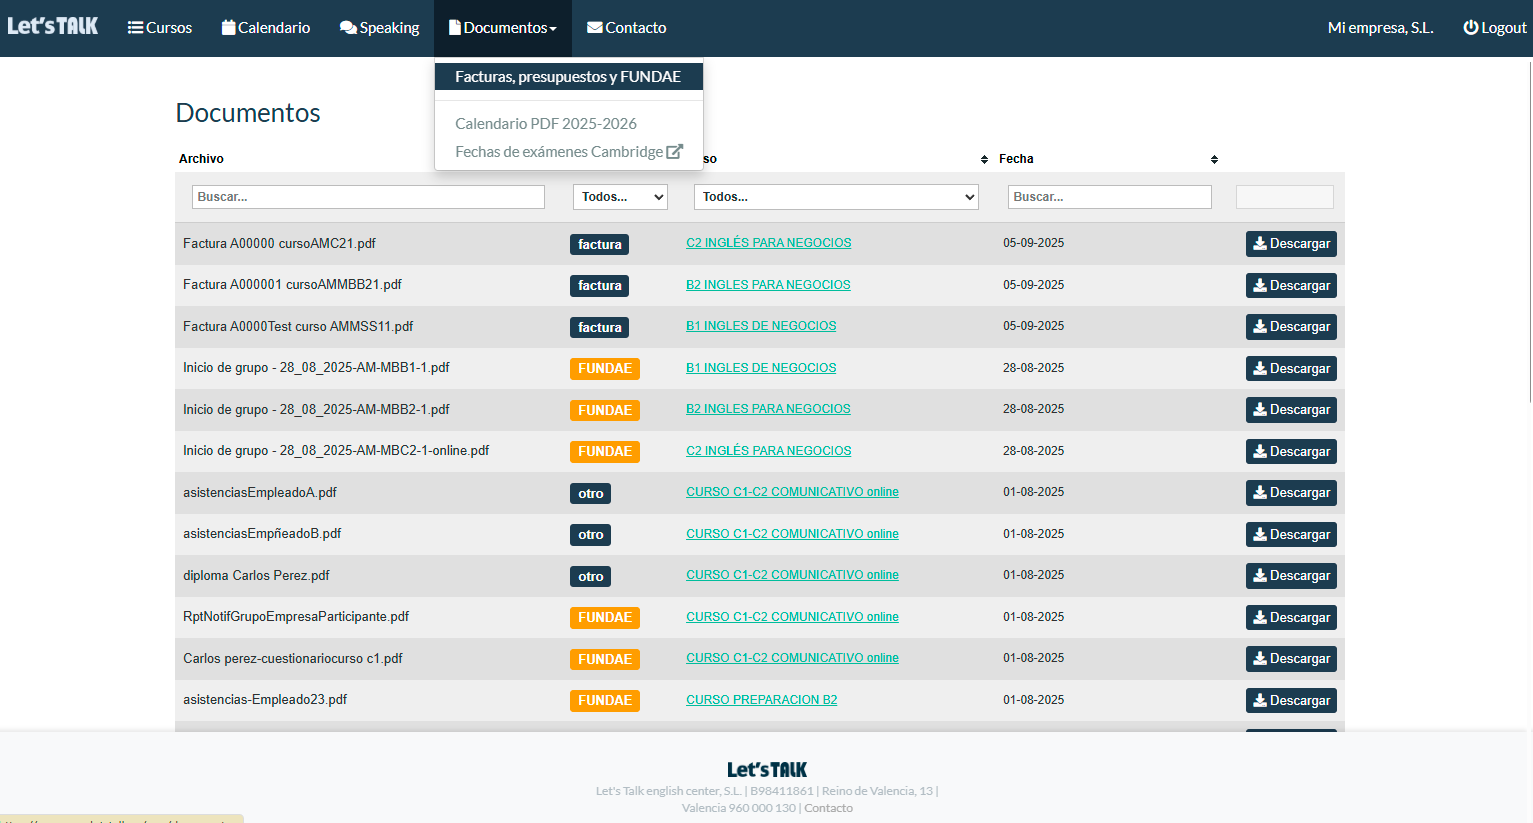1533x823 pixels.
Task: Open CURSO PREPARACION B2 link
Action: 761,700
